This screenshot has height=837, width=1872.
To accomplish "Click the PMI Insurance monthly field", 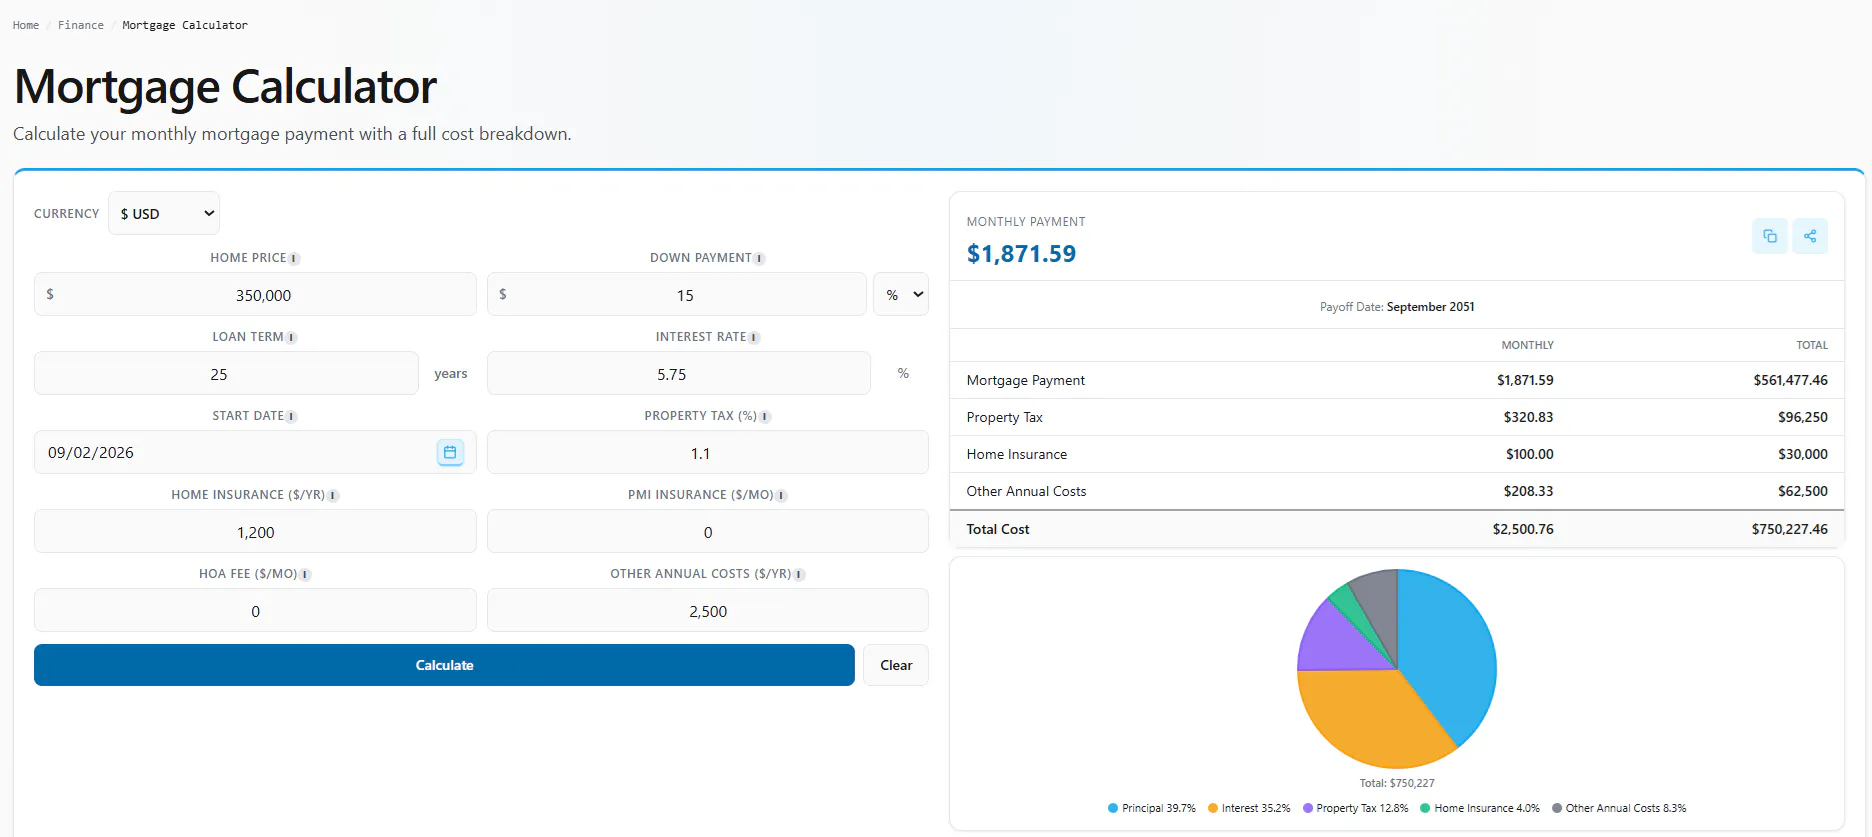I will (708, 532).
